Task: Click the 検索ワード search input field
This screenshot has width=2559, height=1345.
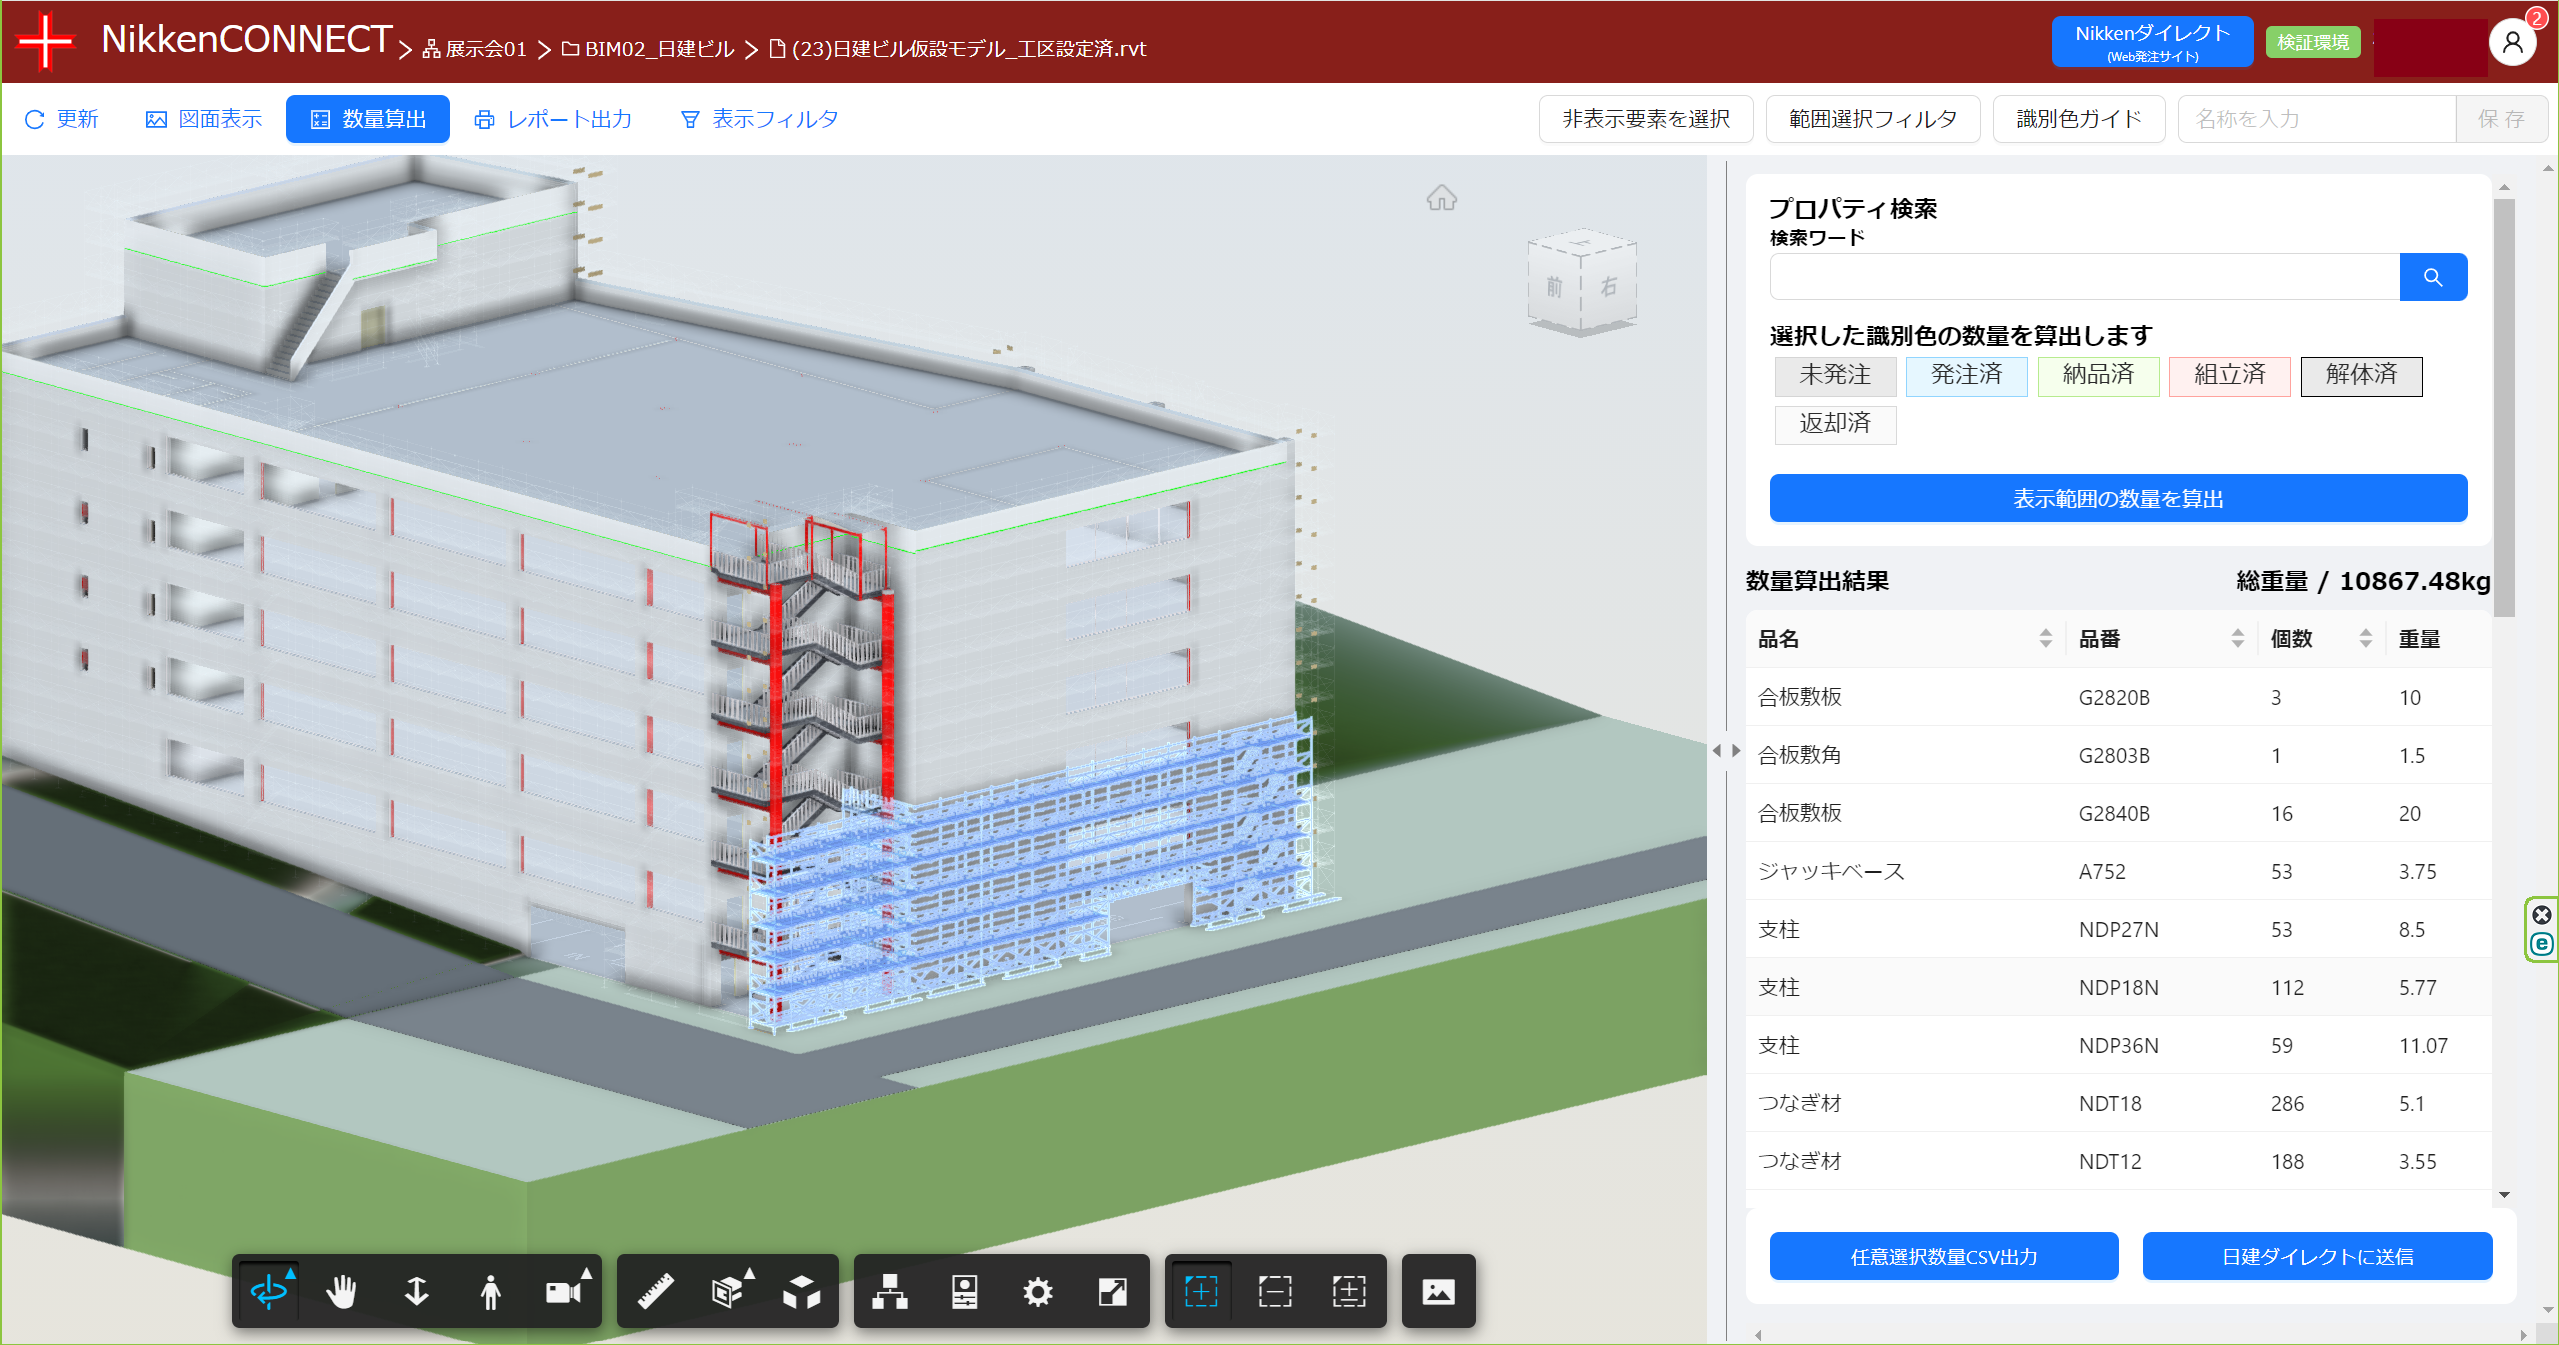Action: point(2084,277)
